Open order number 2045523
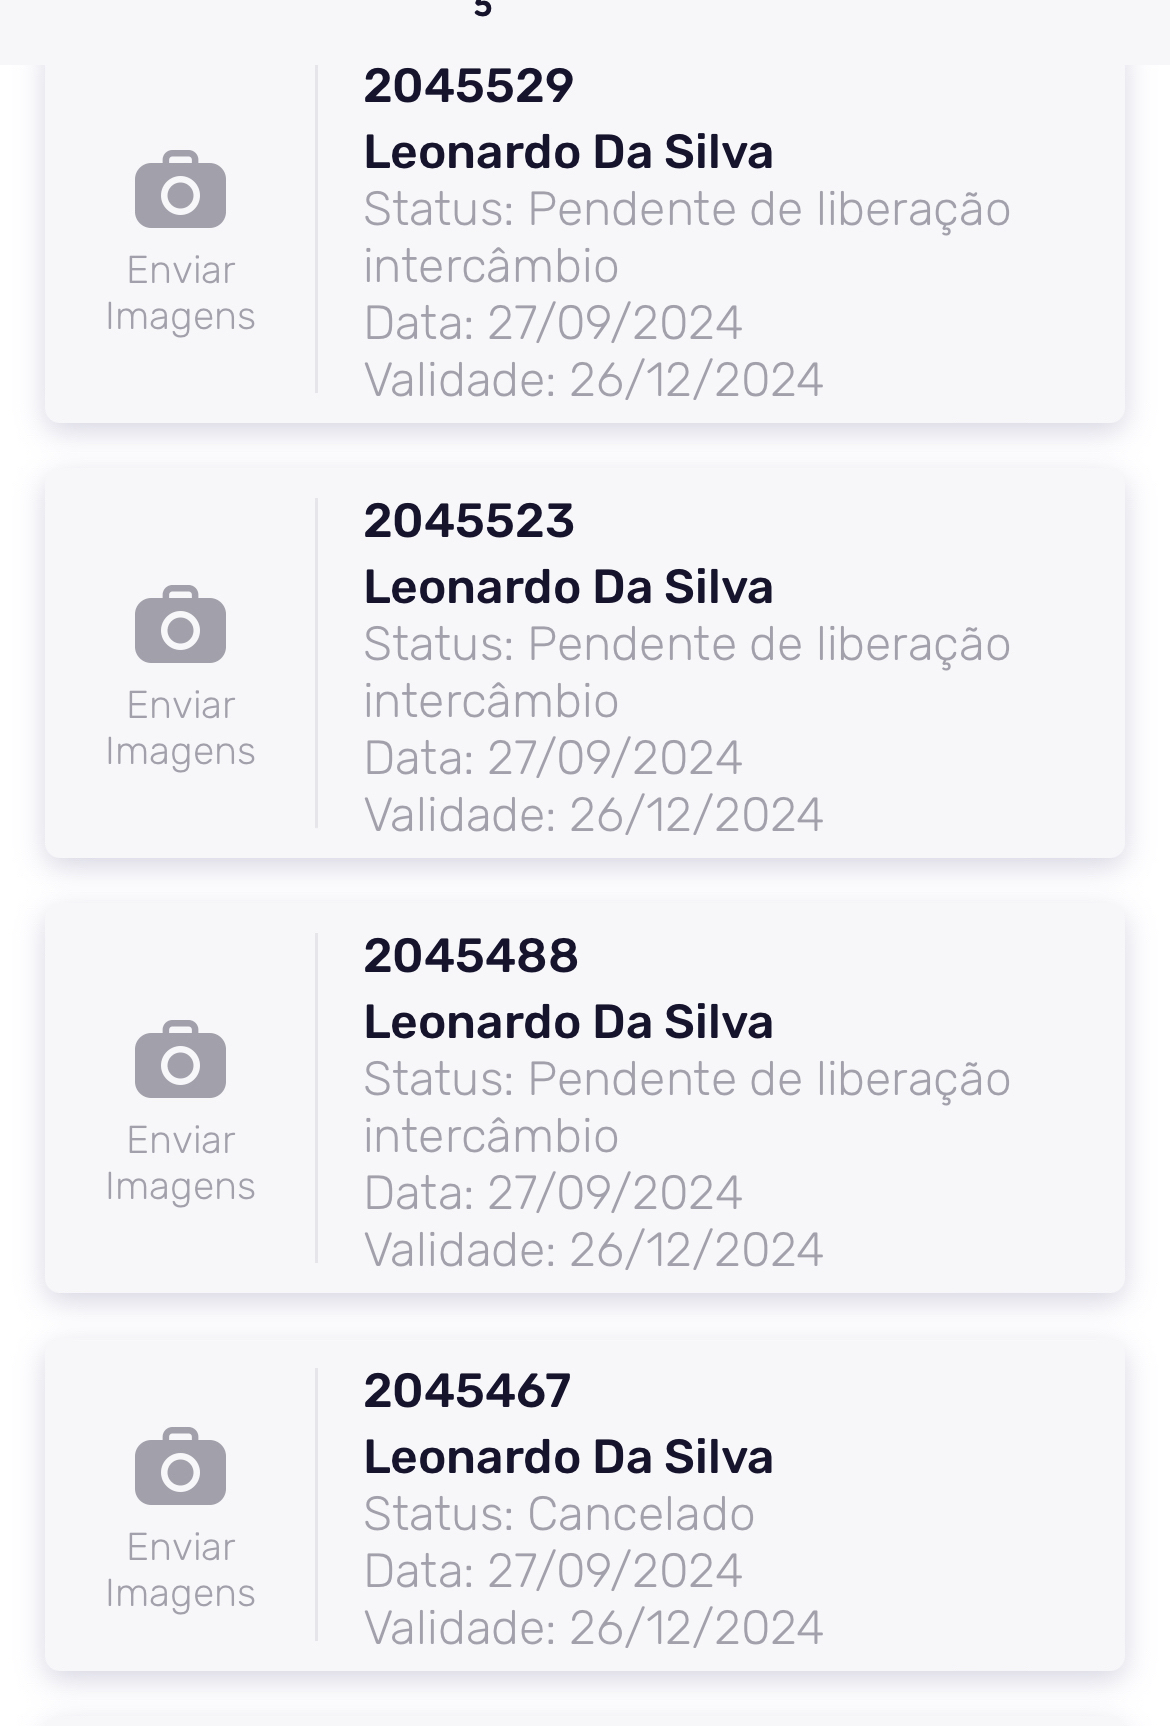 point(468,521)
